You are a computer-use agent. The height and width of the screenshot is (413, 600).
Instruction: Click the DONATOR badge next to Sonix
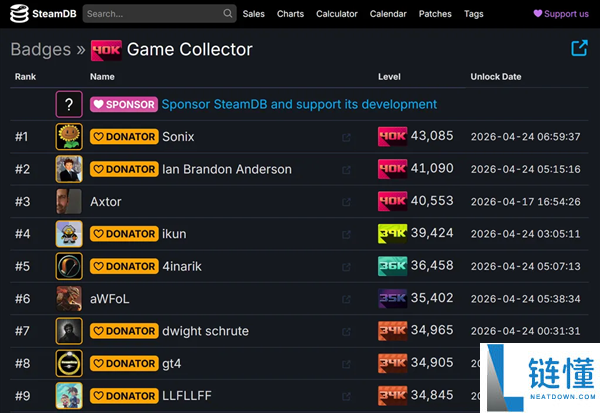tap(124, 137)
